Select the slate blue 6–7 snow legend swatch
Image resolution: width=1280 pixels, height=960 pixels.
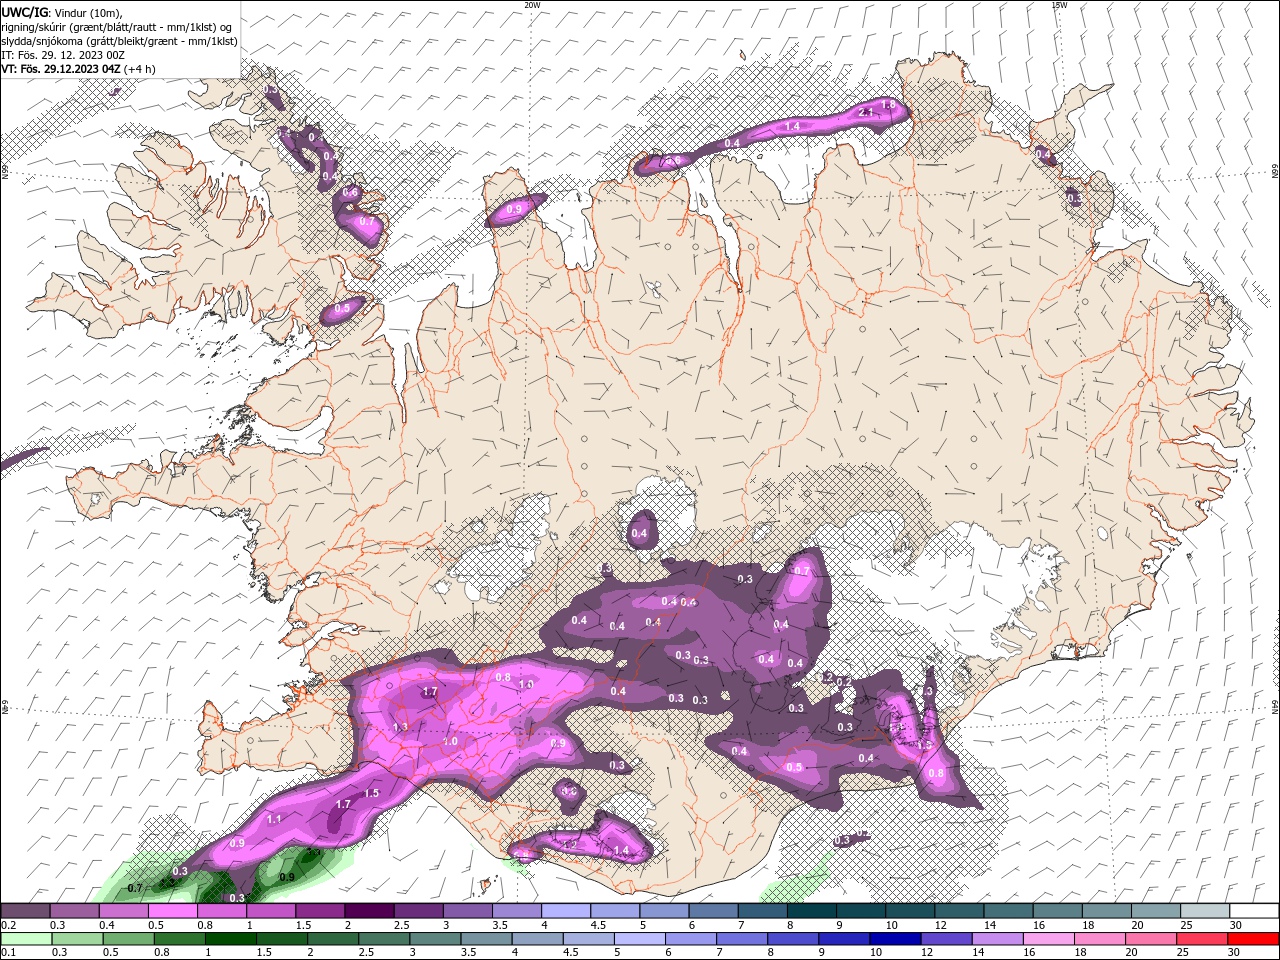[714, 910]
